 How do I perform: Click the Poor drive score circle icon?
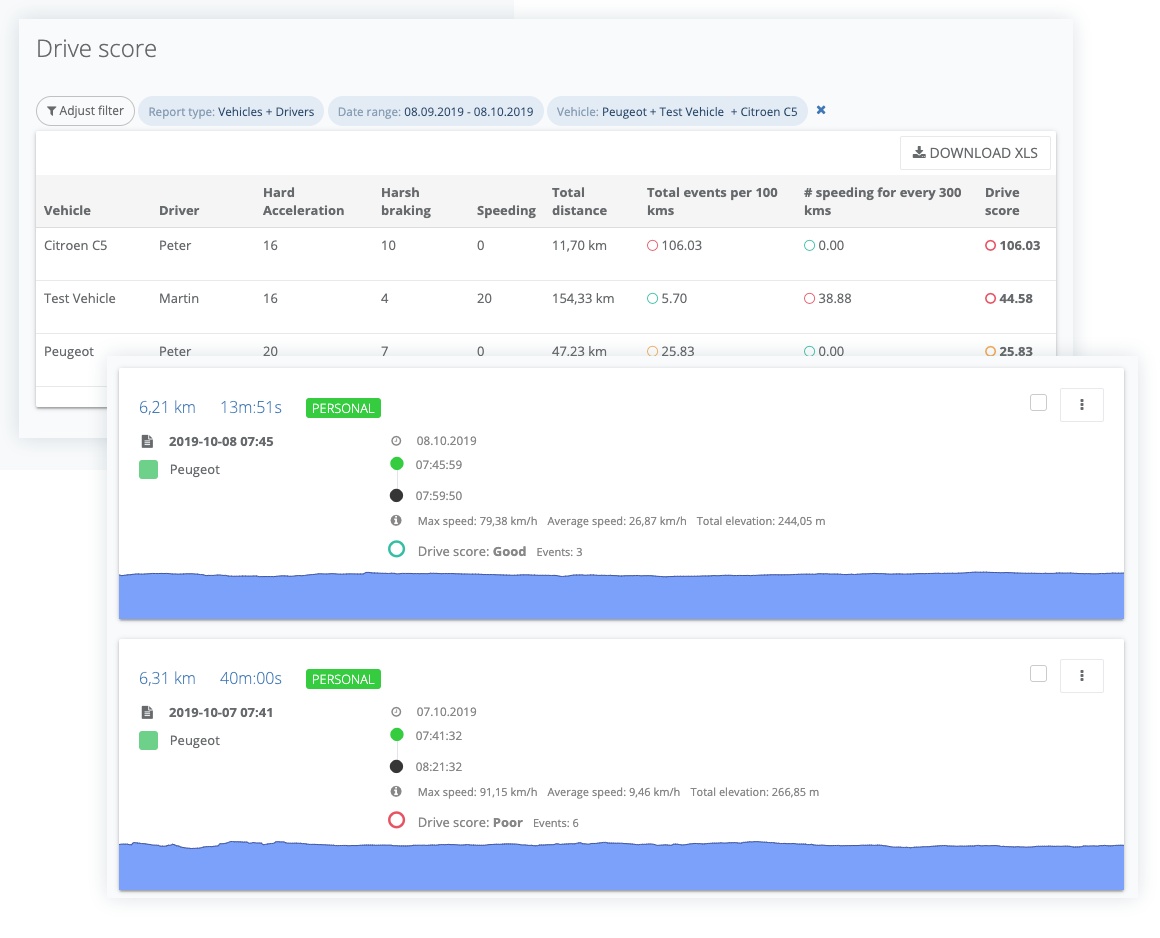[x=396, y=820]
